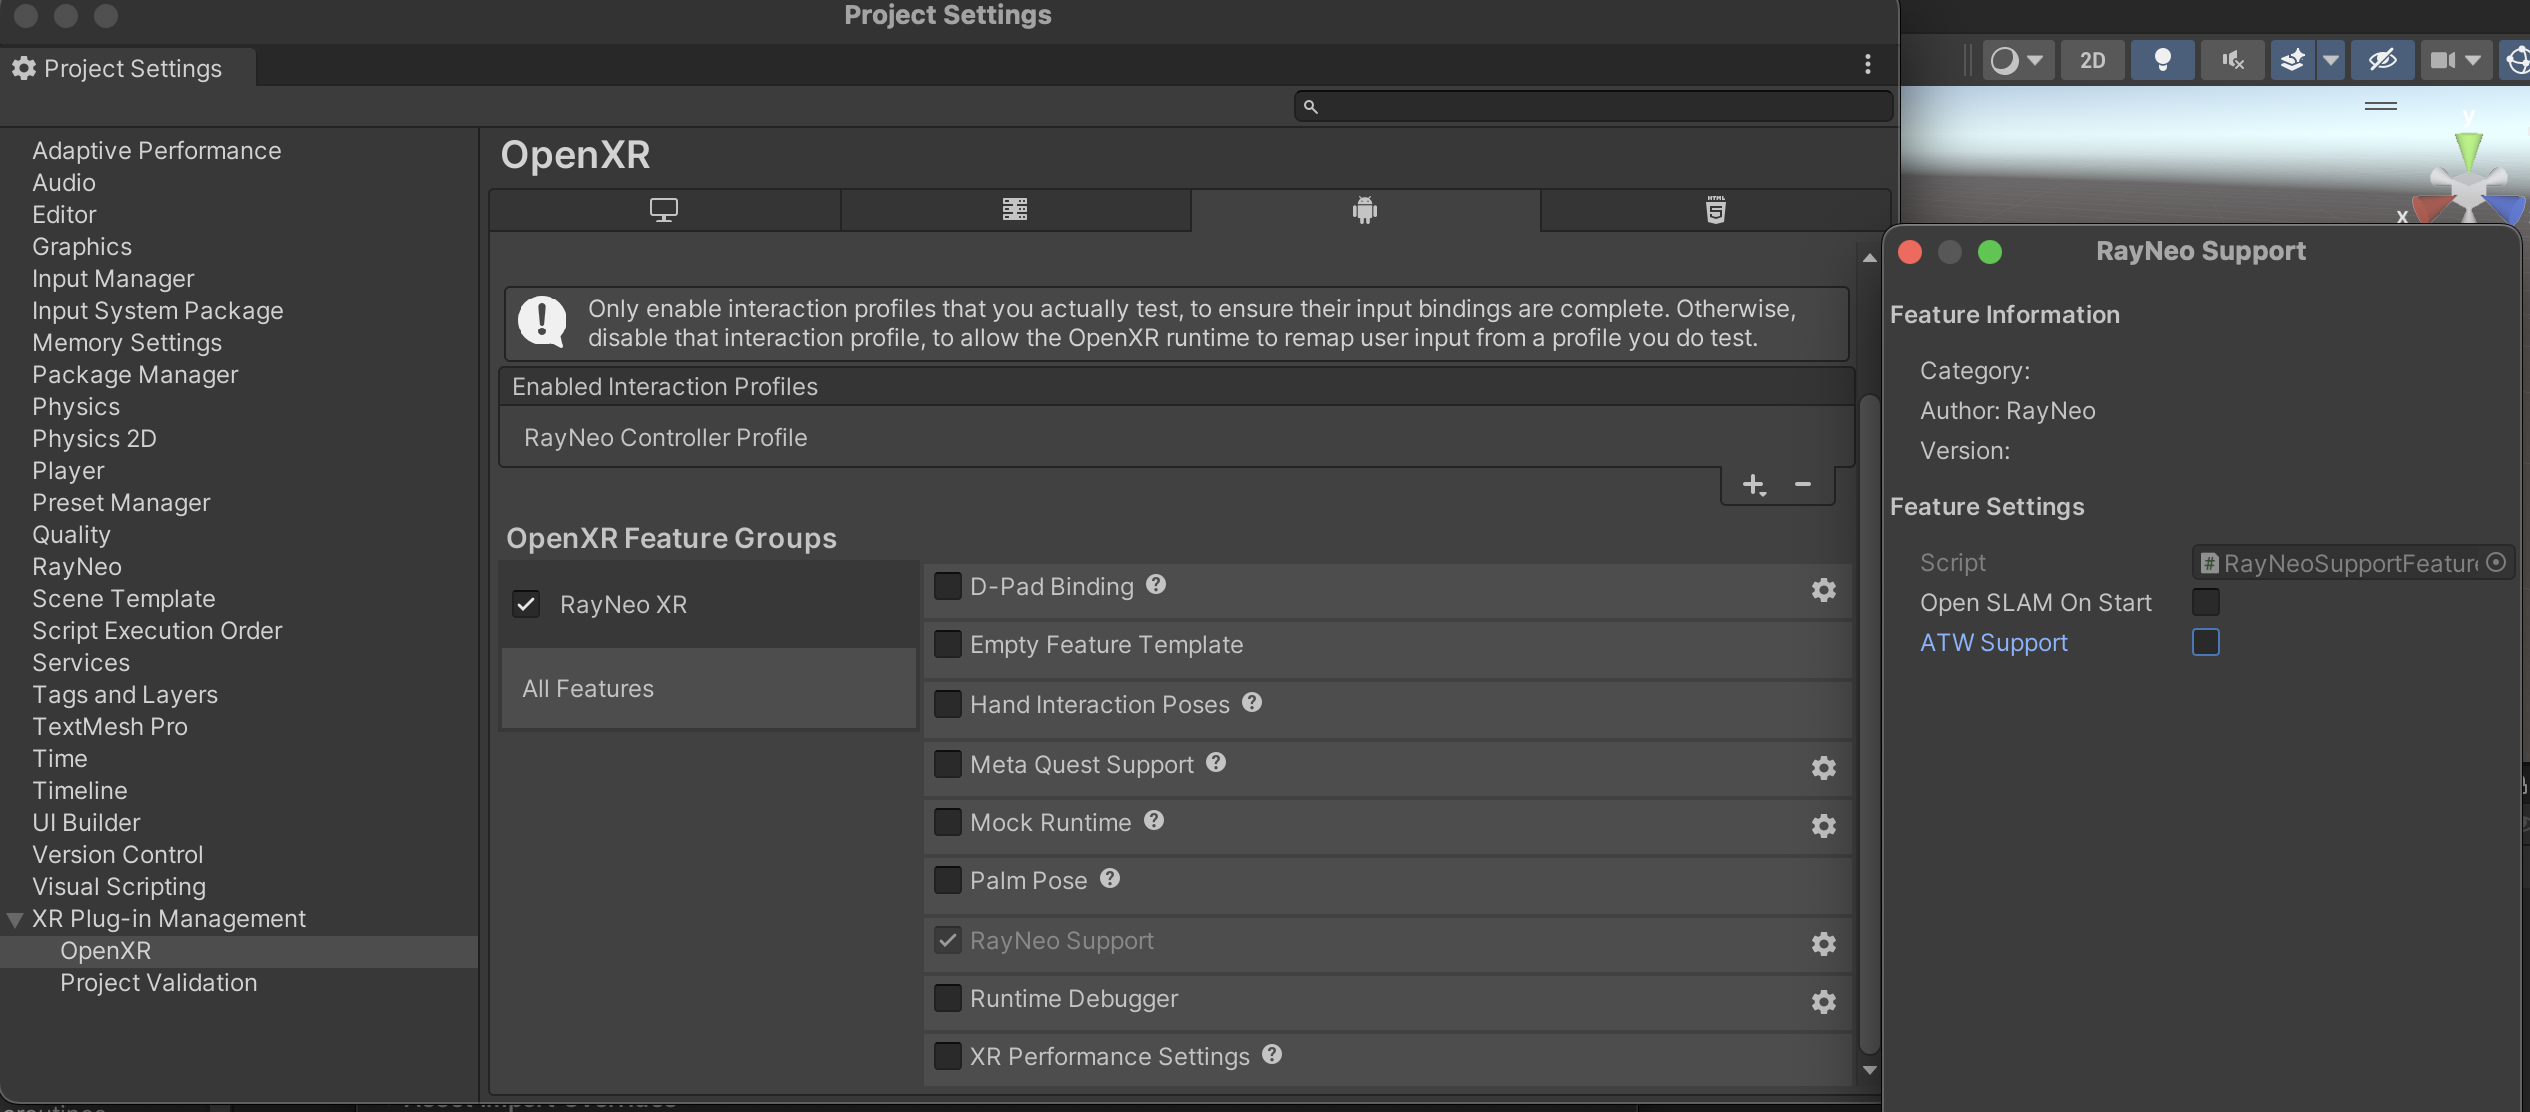Enable Meta Quest Support checkbox
This screenshot has width=2530, height=1112.
(948, 764)
